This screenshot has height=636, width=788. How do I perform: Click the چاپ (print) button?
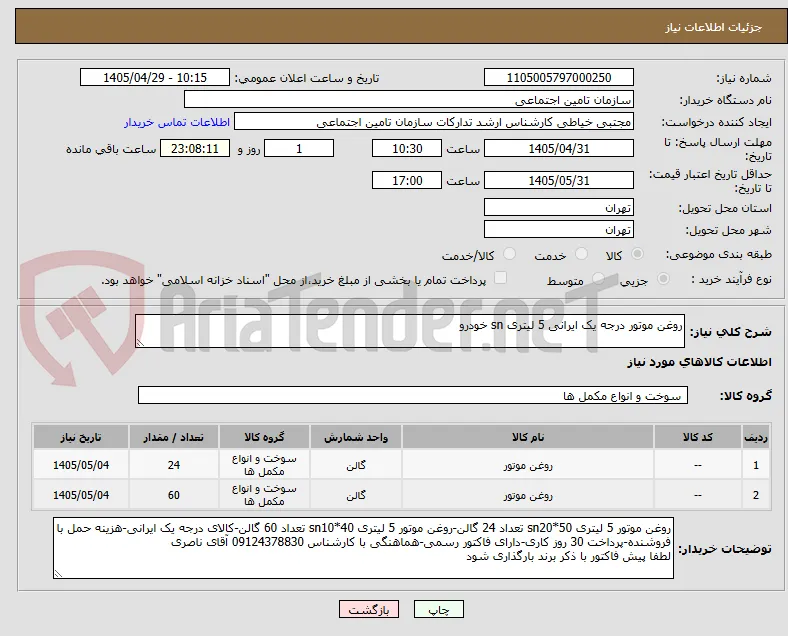[x=439, y=609]
